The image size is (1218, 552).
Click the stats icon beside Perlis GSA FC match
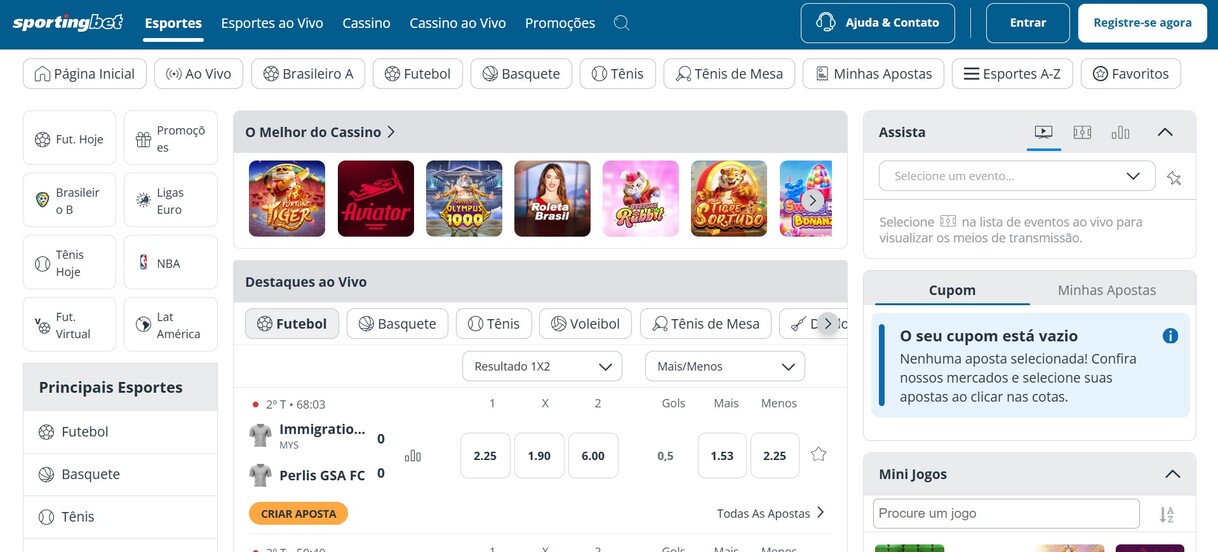[x=413, y=456]
